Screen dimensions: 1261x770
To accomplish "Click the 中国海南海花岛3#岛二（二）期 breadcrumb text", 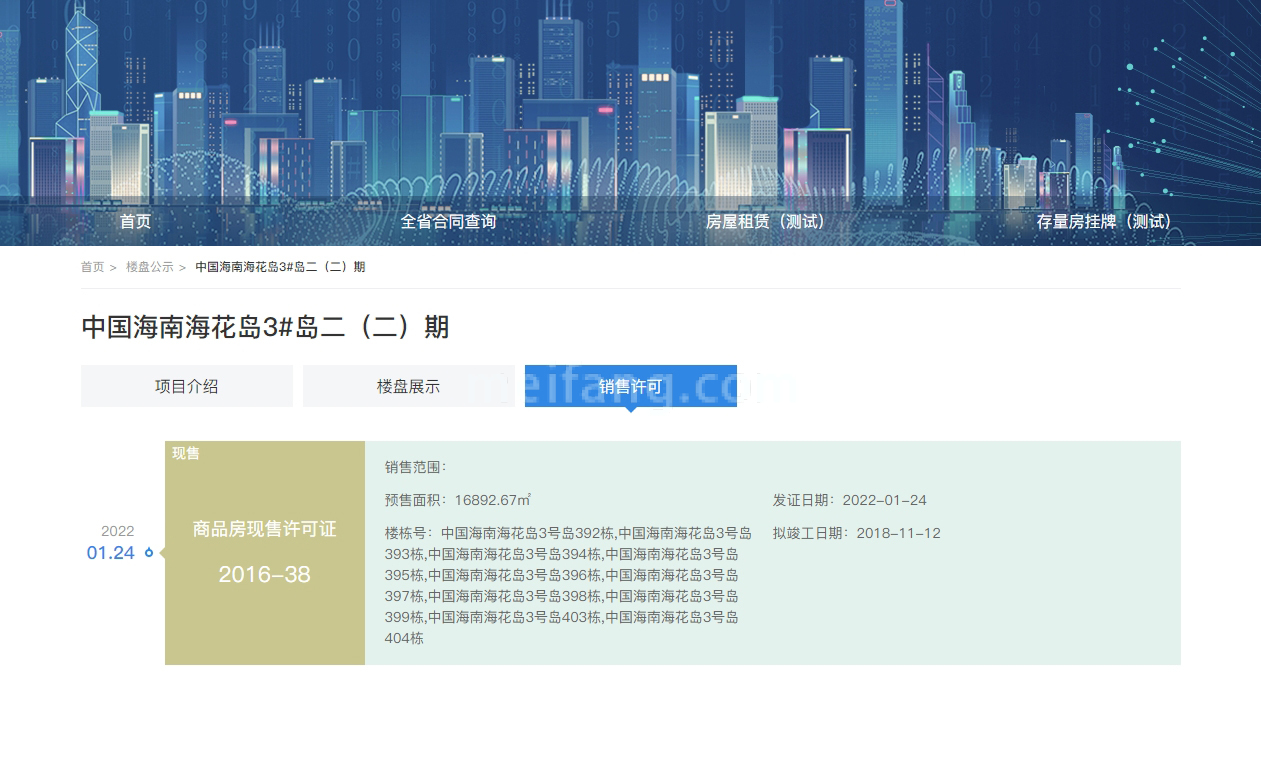I will tap(280, 267).
